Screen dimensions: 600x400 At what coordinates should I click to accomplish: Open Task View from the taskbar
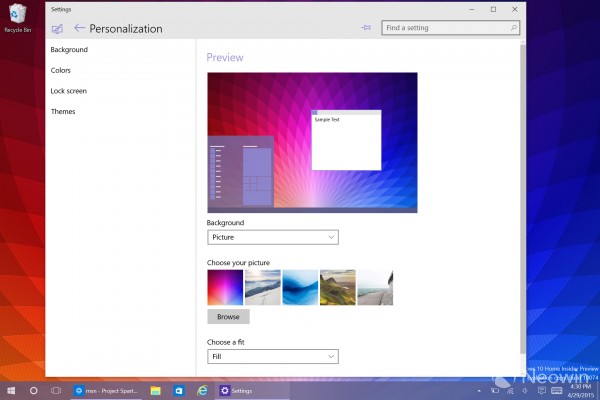point(56,391)
